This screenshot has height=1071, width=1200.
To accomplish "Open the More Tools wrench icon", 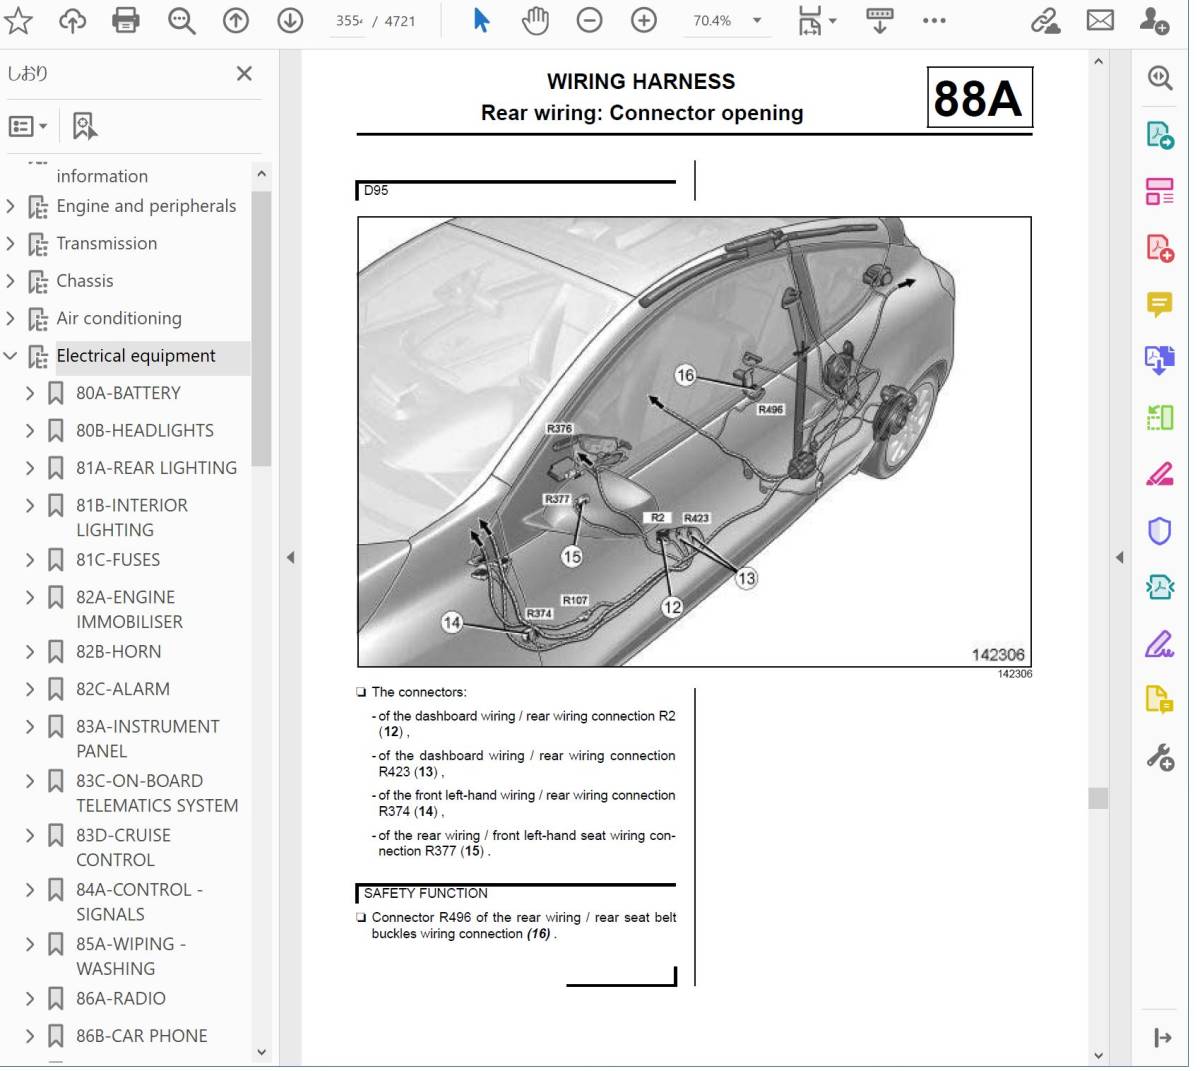I will pos(1159,757).
